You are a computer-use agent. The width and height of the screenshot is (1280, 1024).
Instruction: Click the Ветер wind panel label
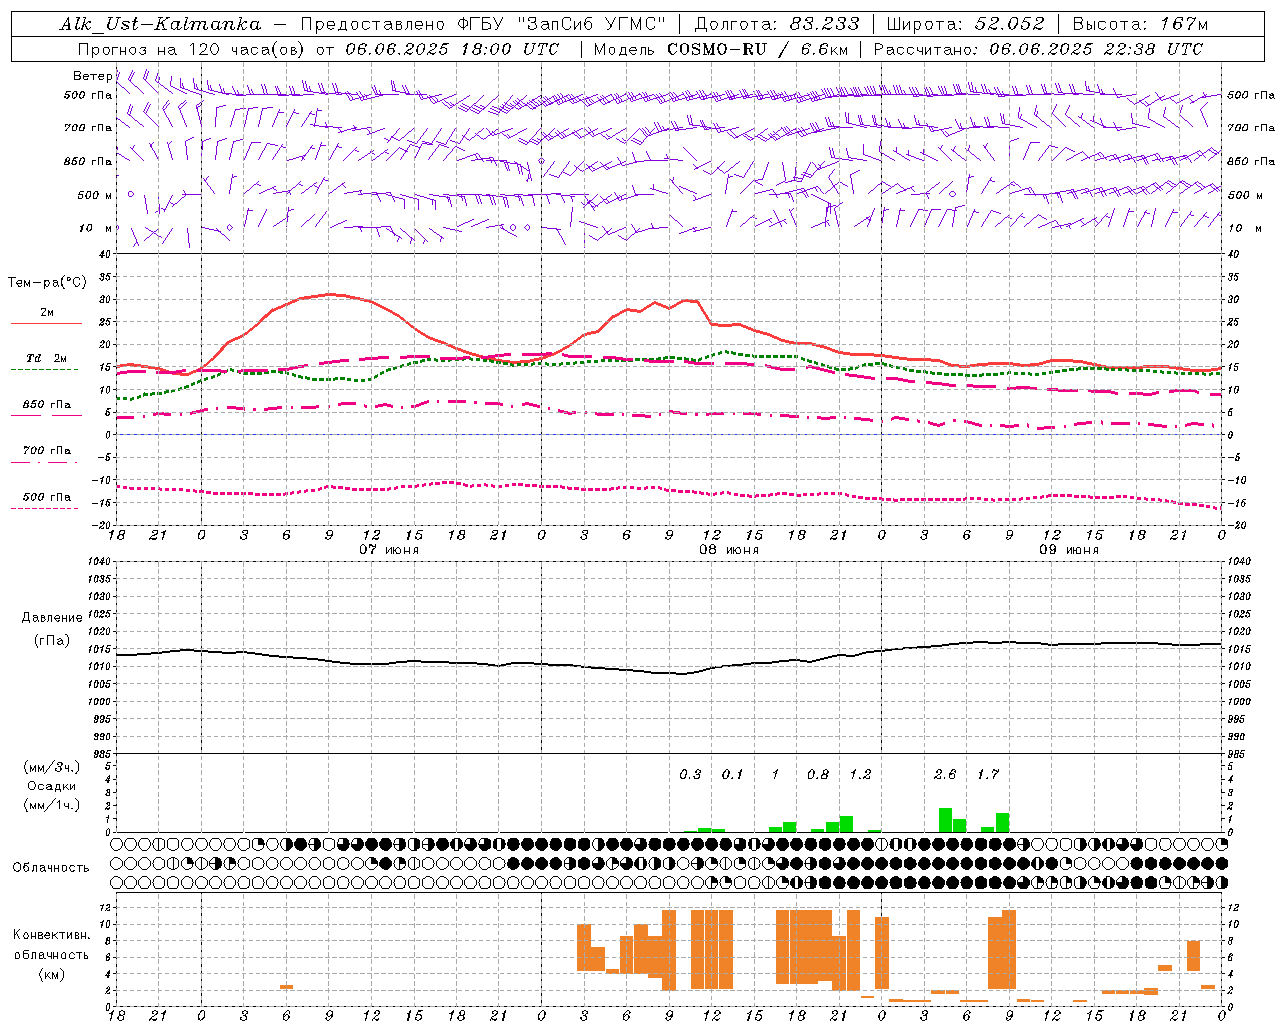92,76
